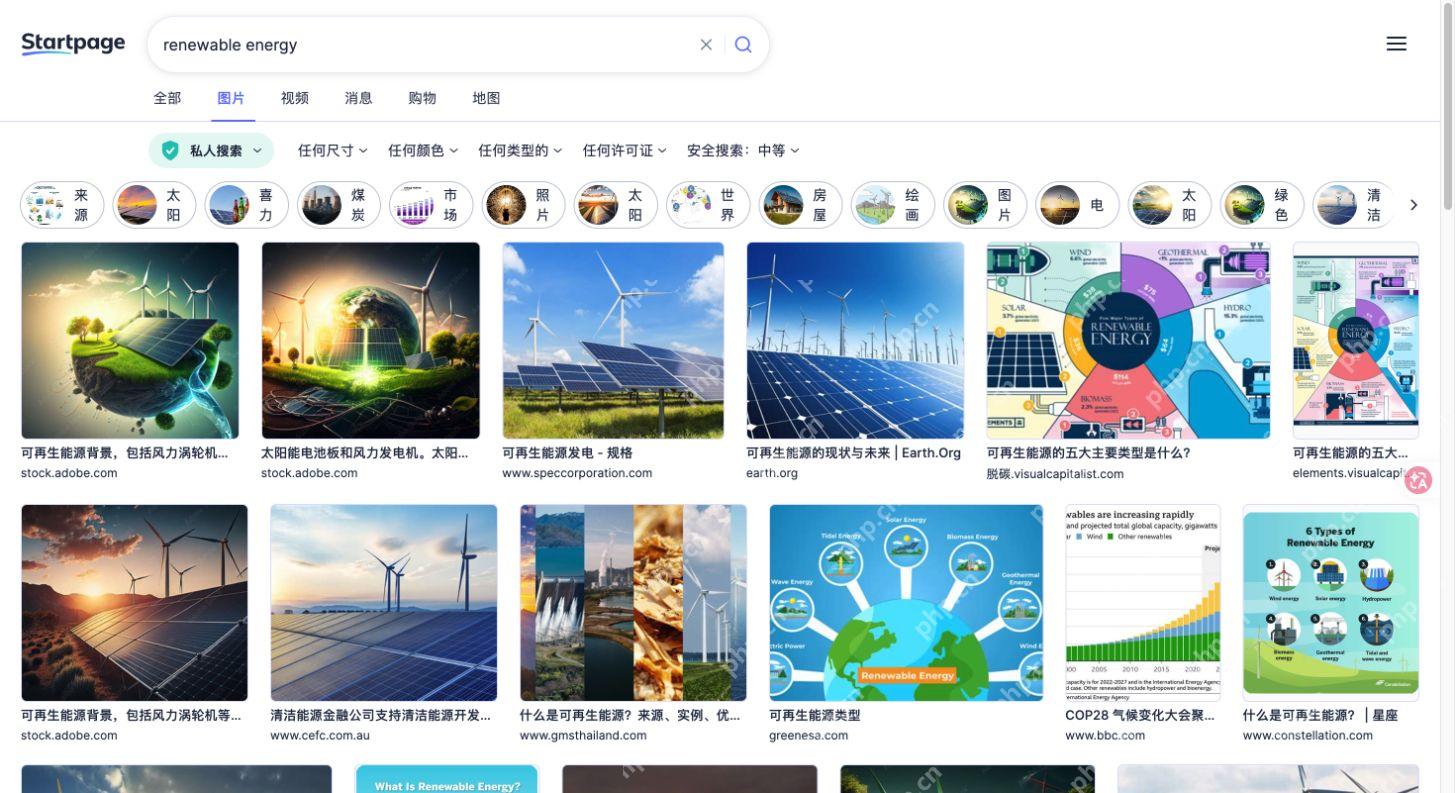This screenshot has width=1455, height=793.
Task: Open the elements.visualcapitalist infographic thumbnail
Action: click(1355, 340)
